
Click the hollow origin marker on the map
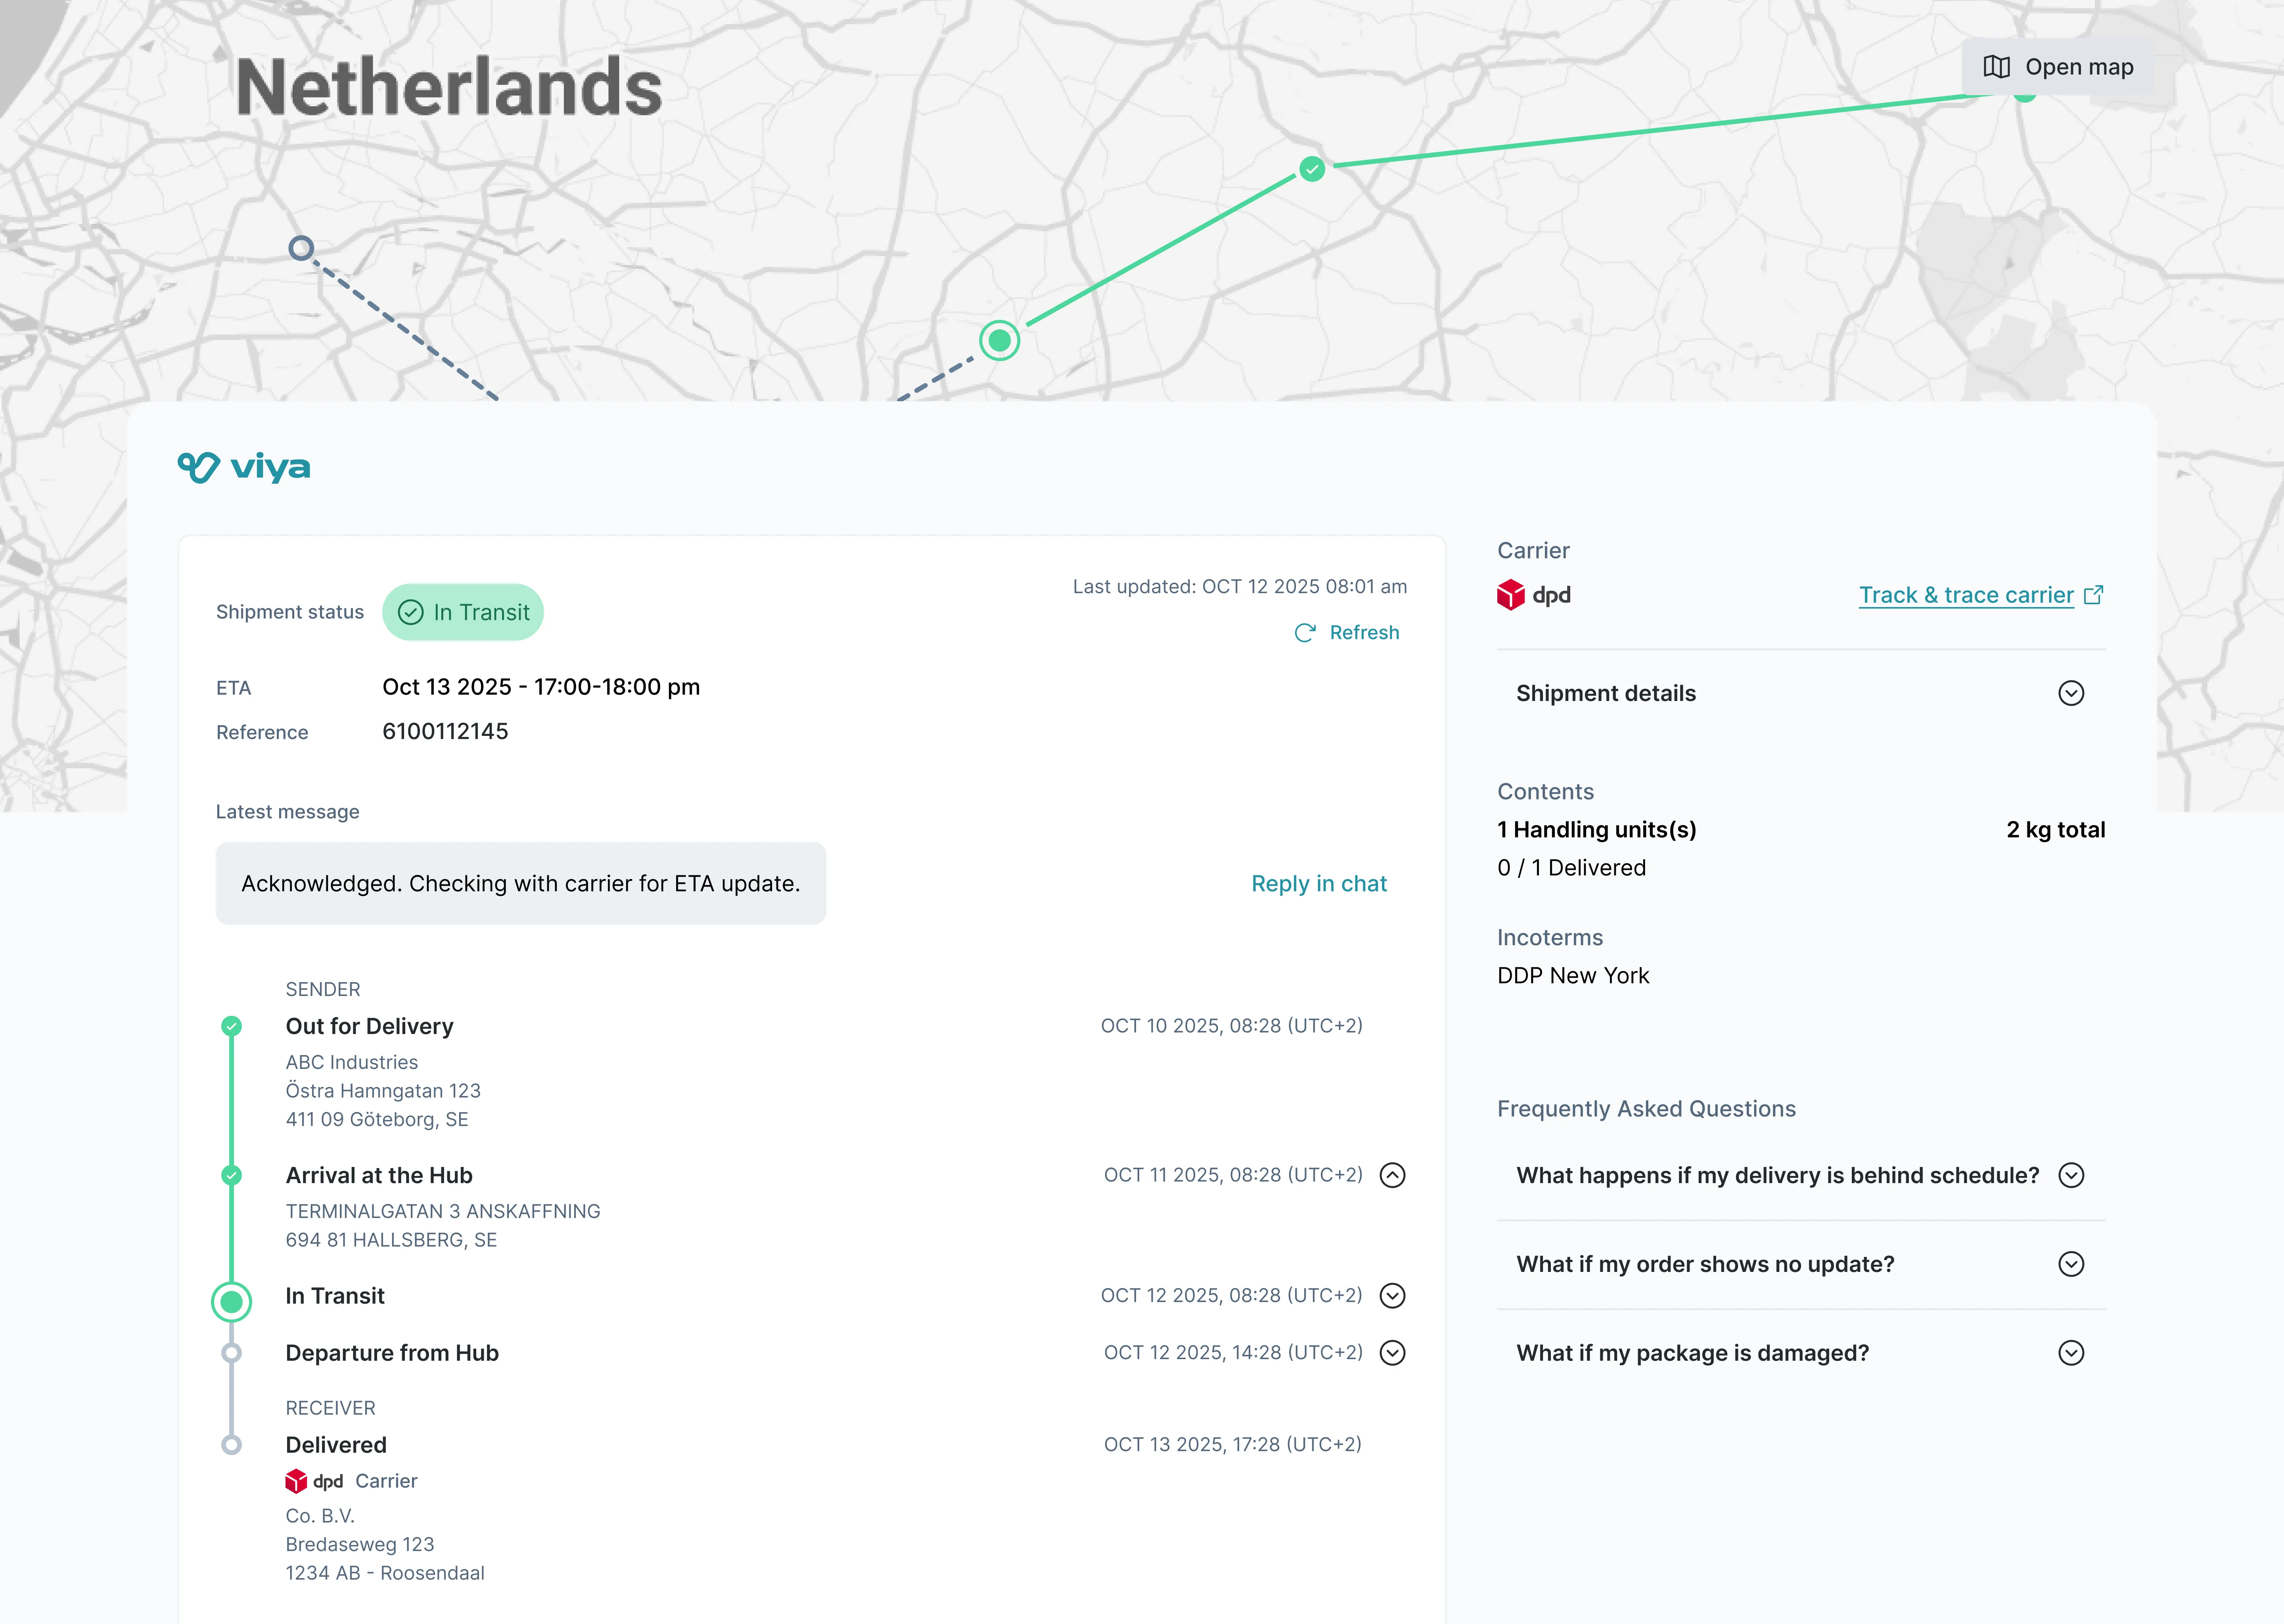[301, 247]
